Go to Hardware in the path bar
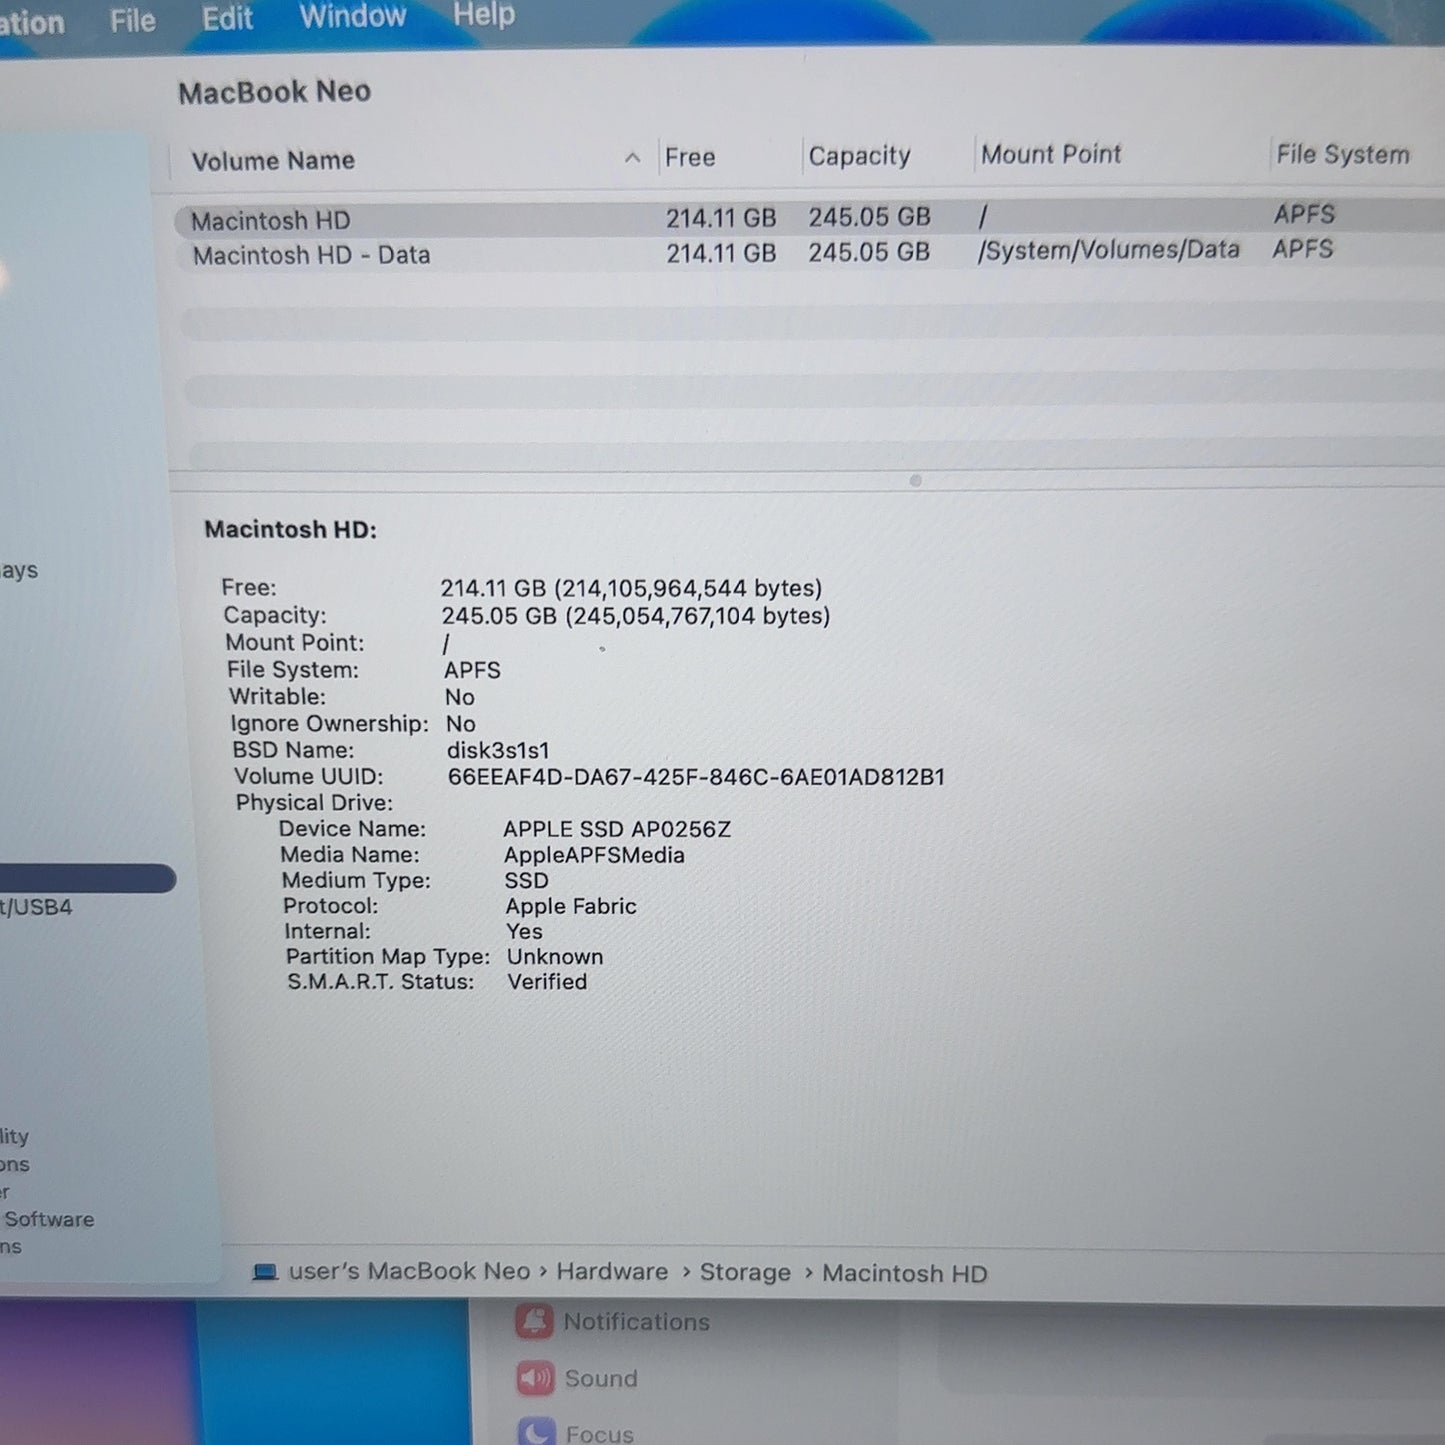Screen dimensions: 1445x1445 click(x=612, y=1271)
